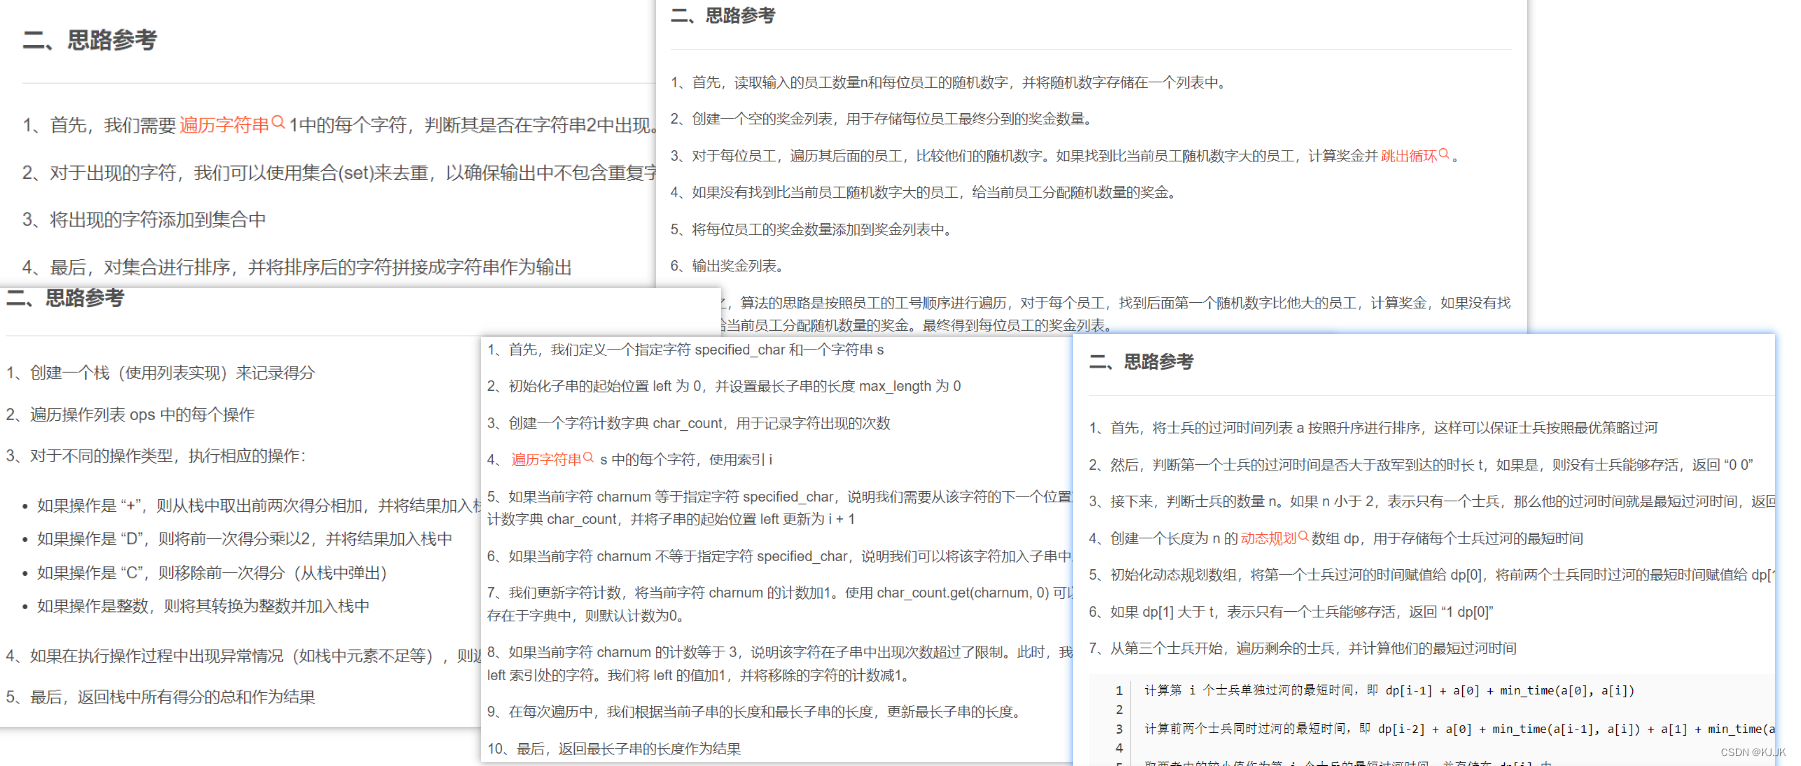Click line '3、接下来，判断士兵的数量 n'

coord(1432,502)
